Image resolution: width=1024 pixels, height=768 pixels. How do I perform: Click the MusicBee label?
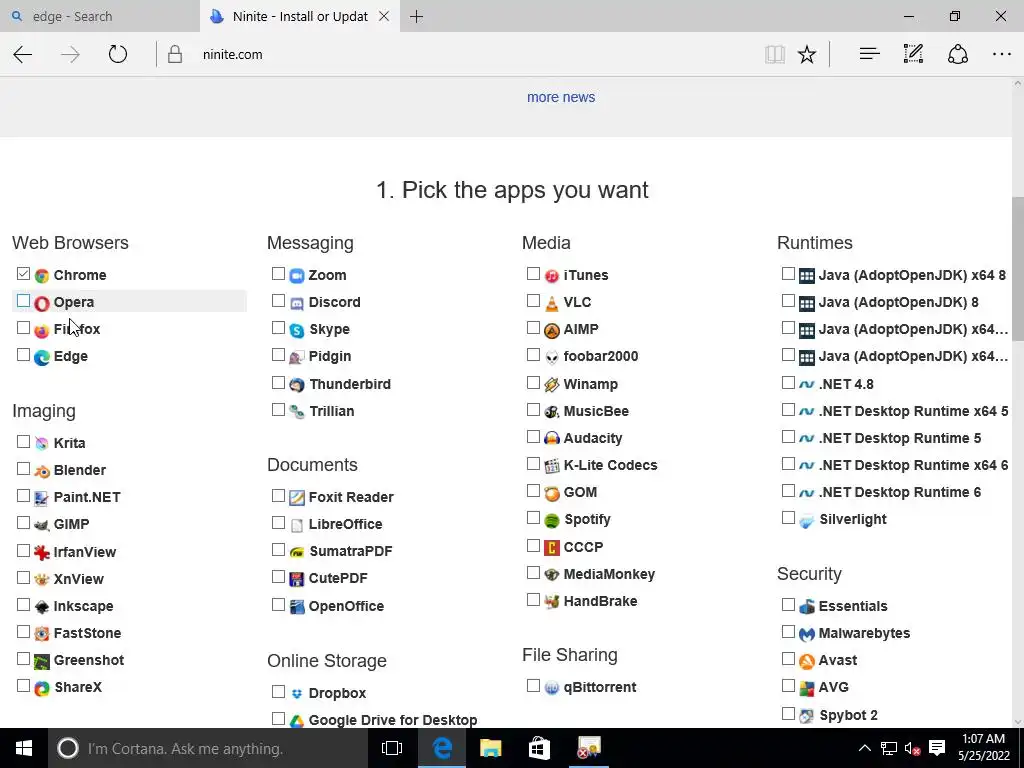(596, 411)
